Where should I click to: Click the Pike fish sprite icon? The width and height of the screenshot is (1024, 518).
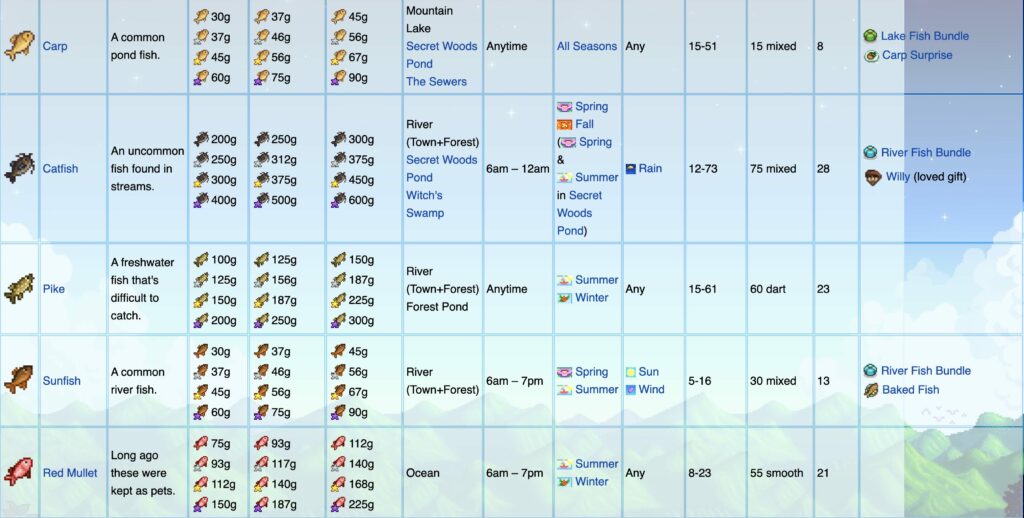20,289
